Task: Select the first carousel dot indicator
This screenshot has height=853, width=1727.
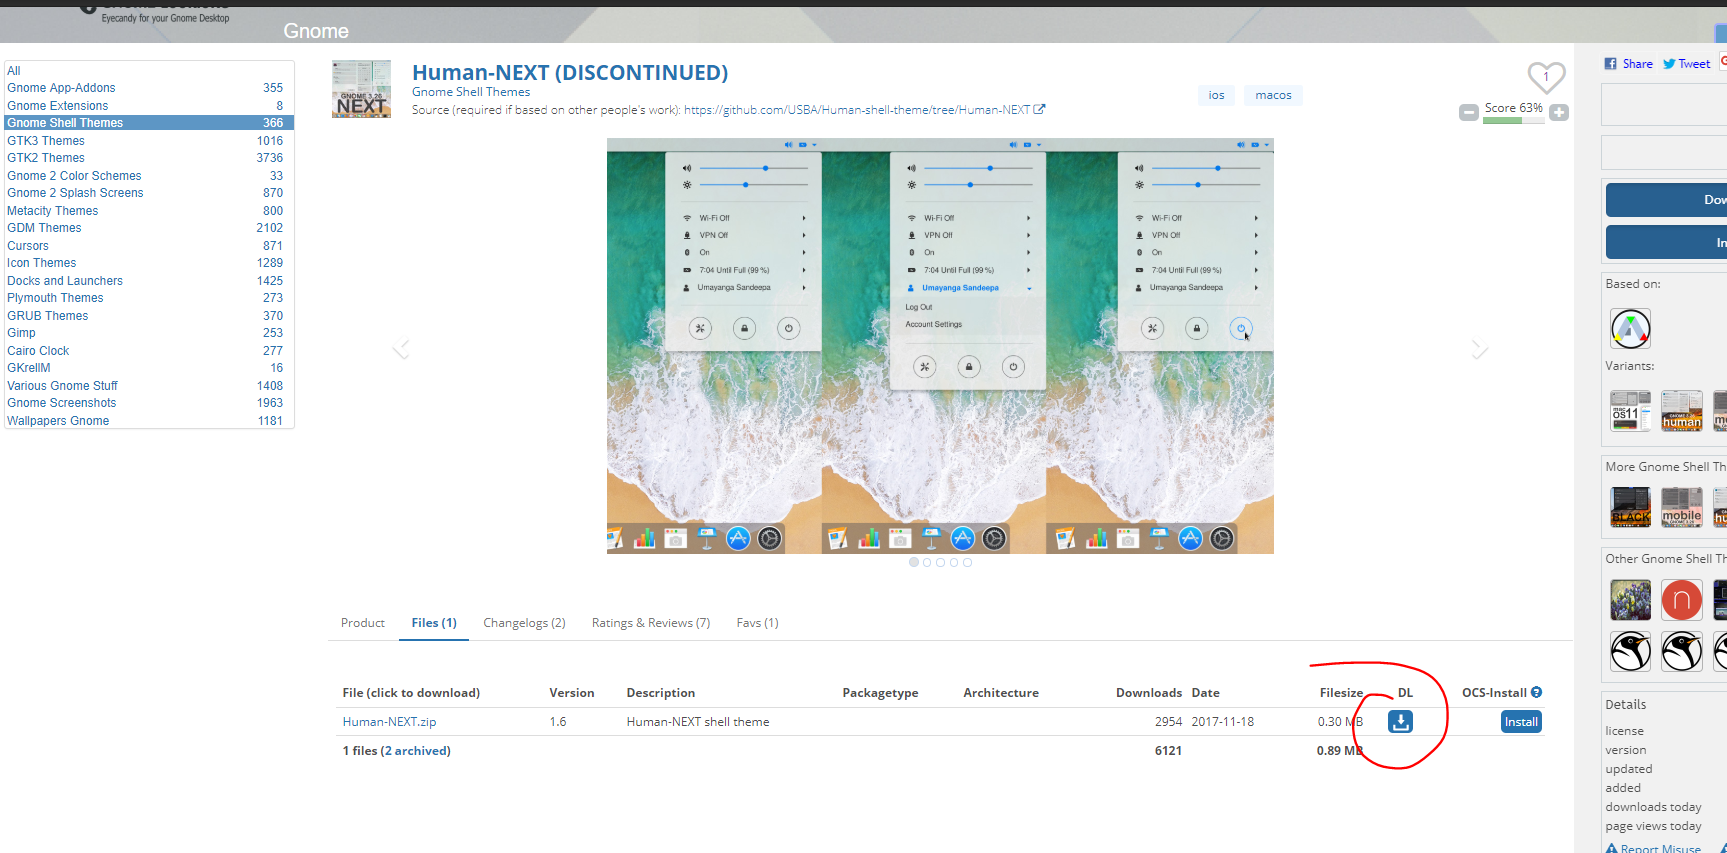Action: tap(913, 562)
